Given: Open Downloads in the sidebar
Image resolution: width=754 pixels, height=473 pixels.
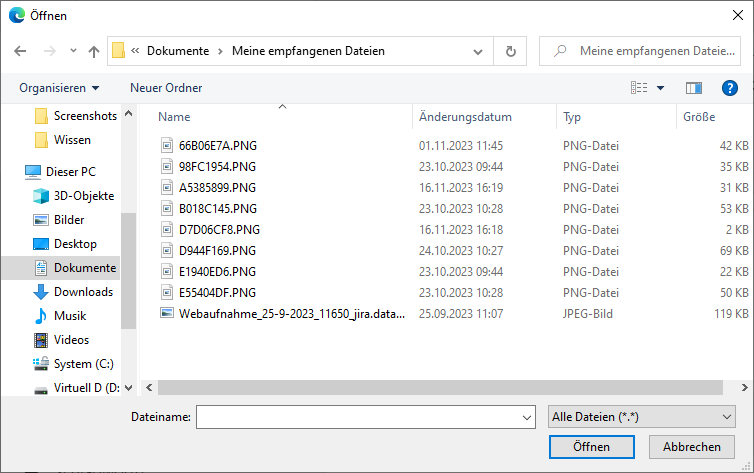Looking at the screenshot, I should (x=73, y=292).
